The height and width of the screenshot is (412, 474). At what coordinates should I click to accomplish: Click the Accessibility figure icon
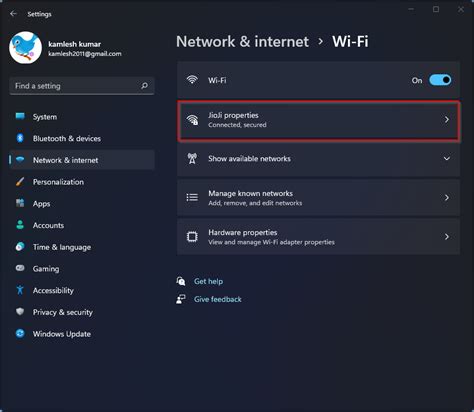[x=20, y=290]
